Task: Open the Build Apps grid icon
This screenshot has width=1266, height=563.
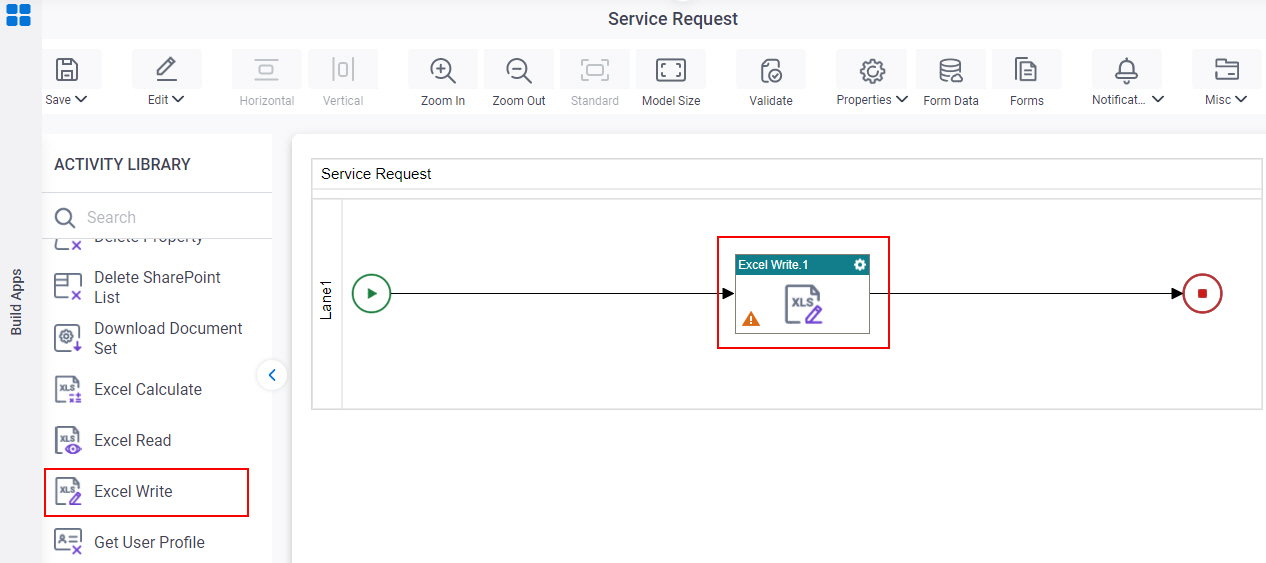Action: point(18,14)
